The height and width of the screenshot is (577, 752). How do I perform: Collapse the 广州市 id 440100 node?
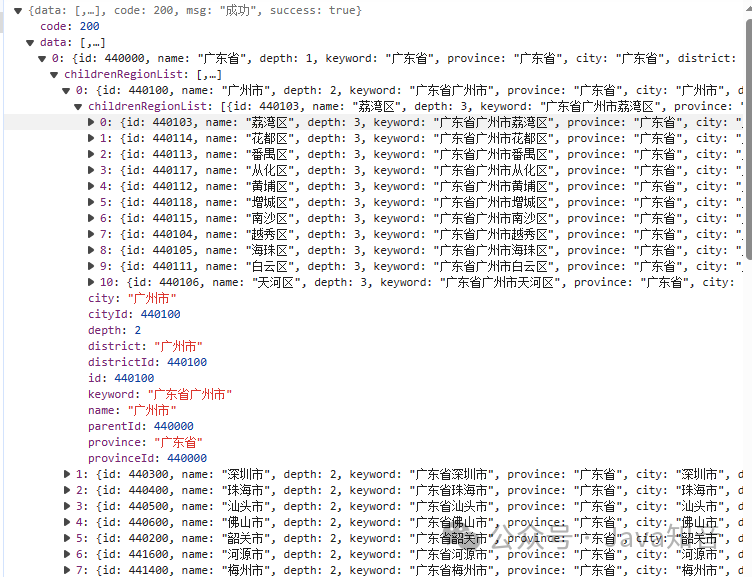coord(66,91)
